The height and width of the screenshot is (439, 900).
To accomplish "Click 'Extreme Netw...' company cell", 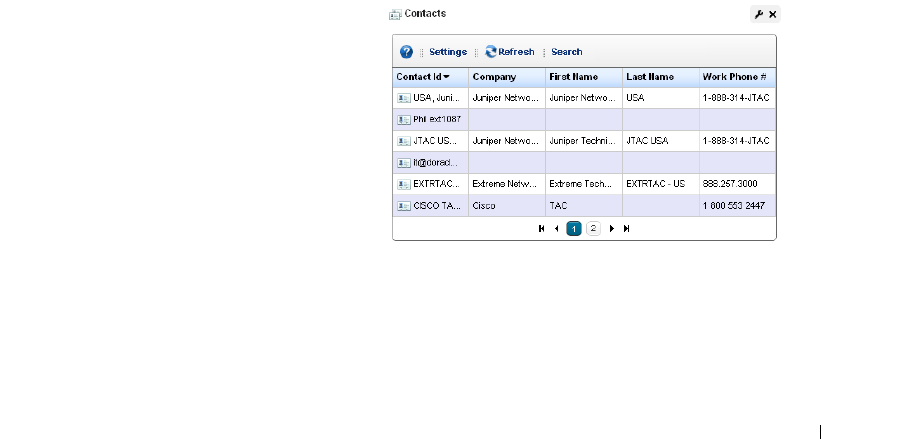I will [507, 184].
